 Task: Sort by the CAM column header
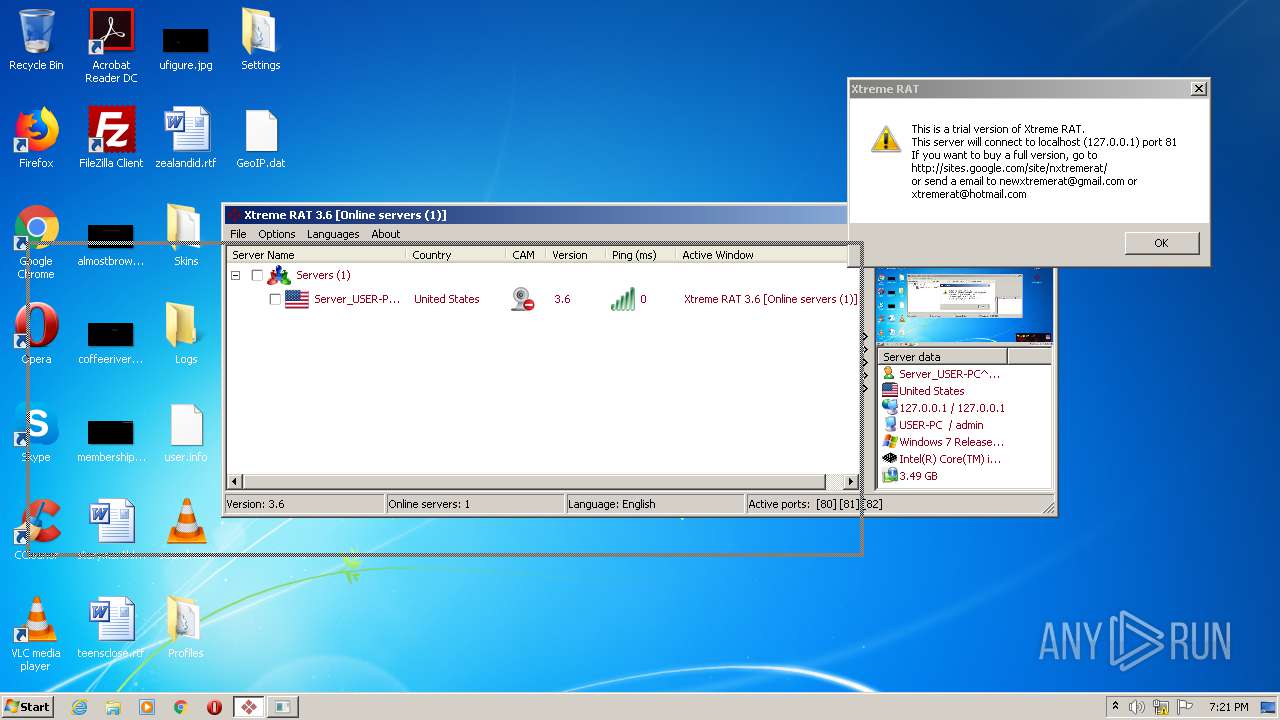526,255
